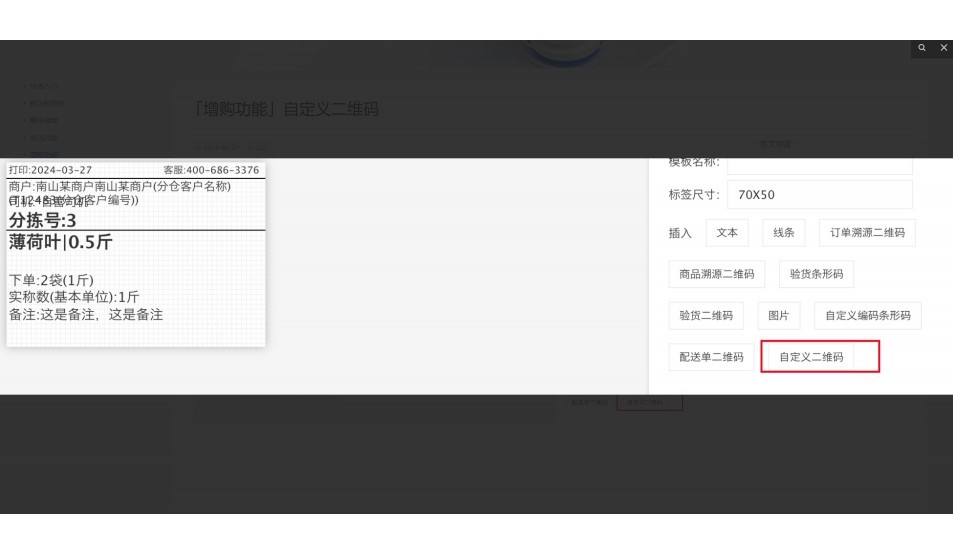Image resolution: width=953 pixels, height=554 pixels.
Task: Click the 标签尺寸 field showing 70X50
Action: click(819, 194)
